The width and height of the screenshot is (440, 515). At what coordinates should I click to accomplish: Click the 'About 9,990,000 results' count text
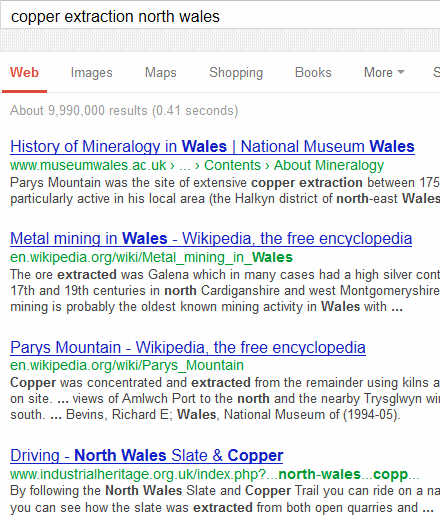pyautogui.click(x=124, y=111)
